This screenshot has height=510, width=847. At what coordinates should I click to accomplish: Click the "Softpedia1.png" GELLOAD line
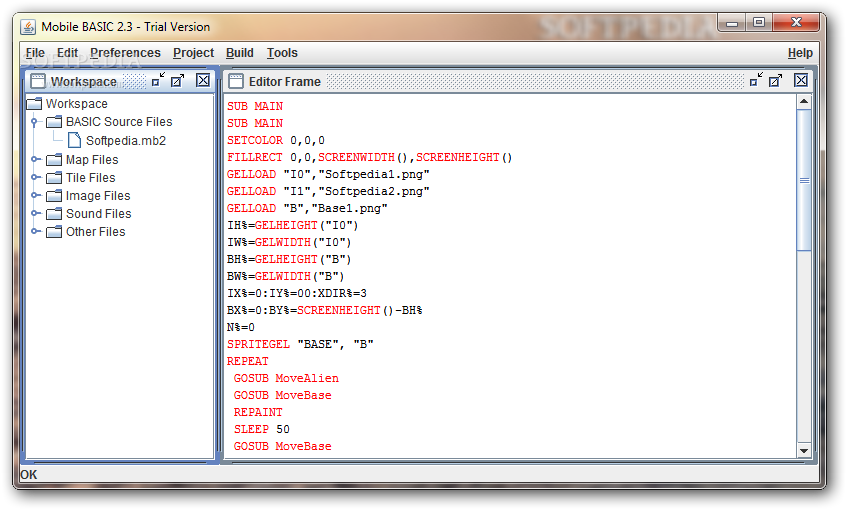pos(328,175)
